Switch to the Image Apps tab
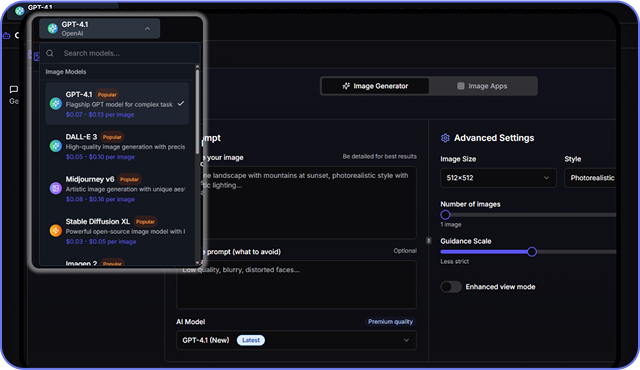 (482, 86)
